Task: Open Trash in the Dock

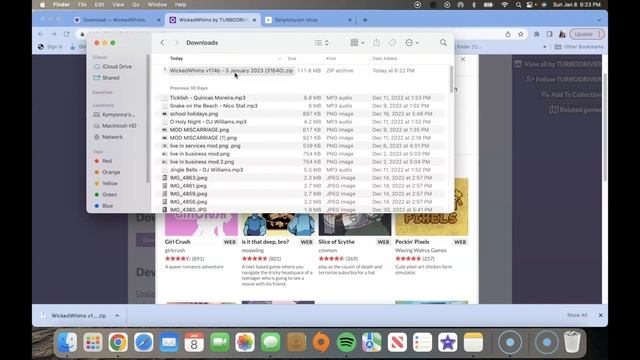Action: (x=572, y=342)
